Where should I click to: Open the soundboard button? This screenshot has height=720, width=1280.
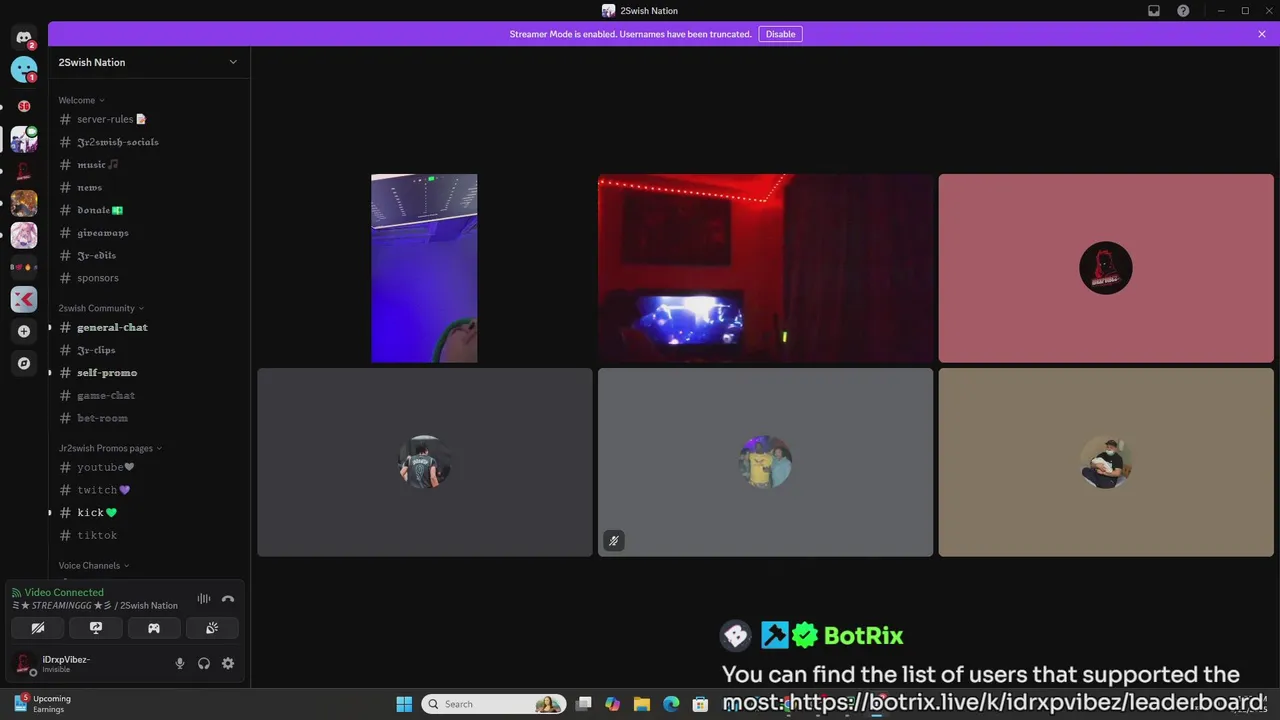[212, 628]
